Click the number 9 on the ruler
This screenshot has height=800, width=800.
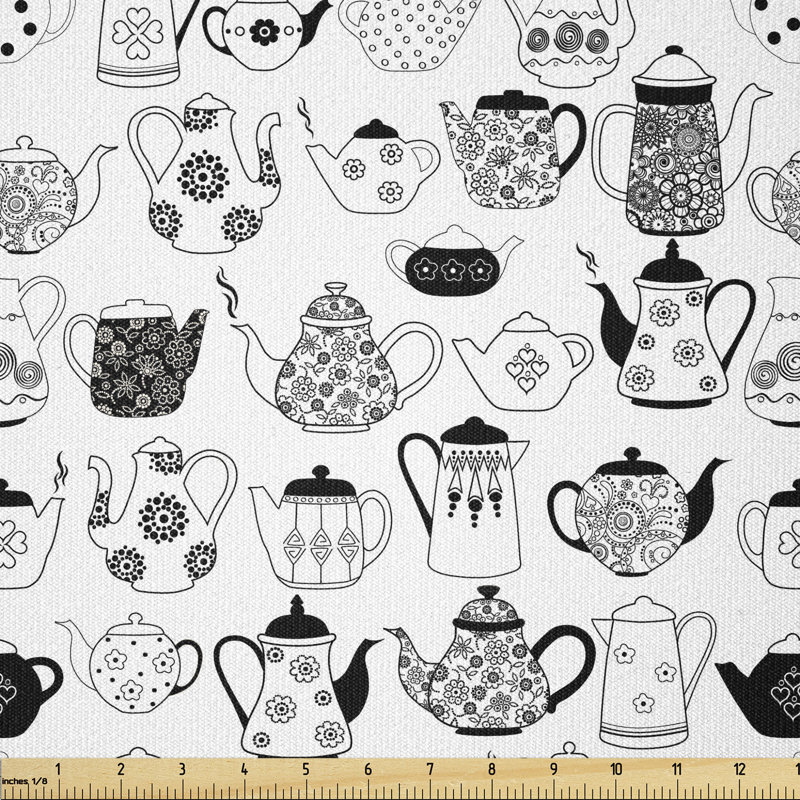pos(554,769)
